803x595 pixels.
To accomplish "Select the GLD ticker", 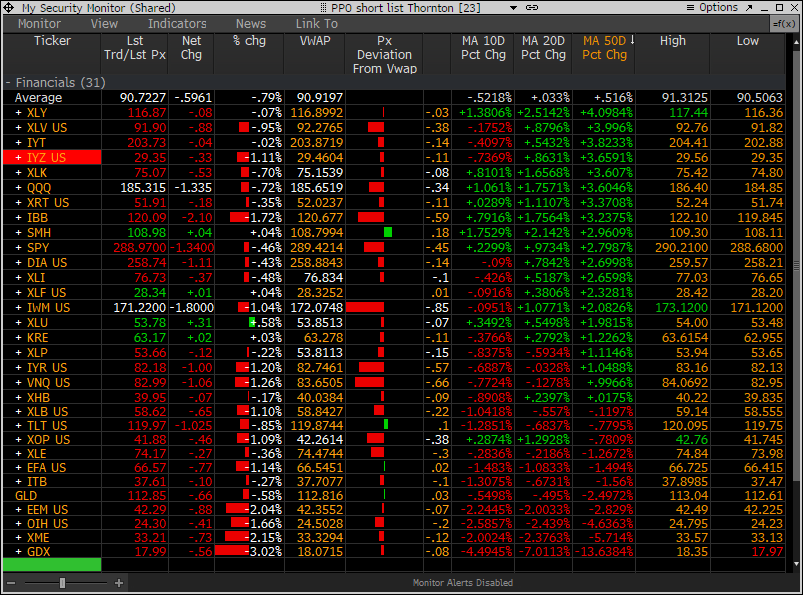I will coord(26,496).
